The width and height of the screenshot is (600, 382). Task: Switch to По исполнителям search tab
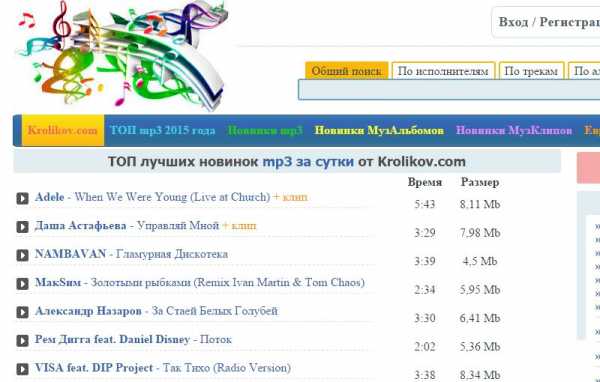pos(443,71)
